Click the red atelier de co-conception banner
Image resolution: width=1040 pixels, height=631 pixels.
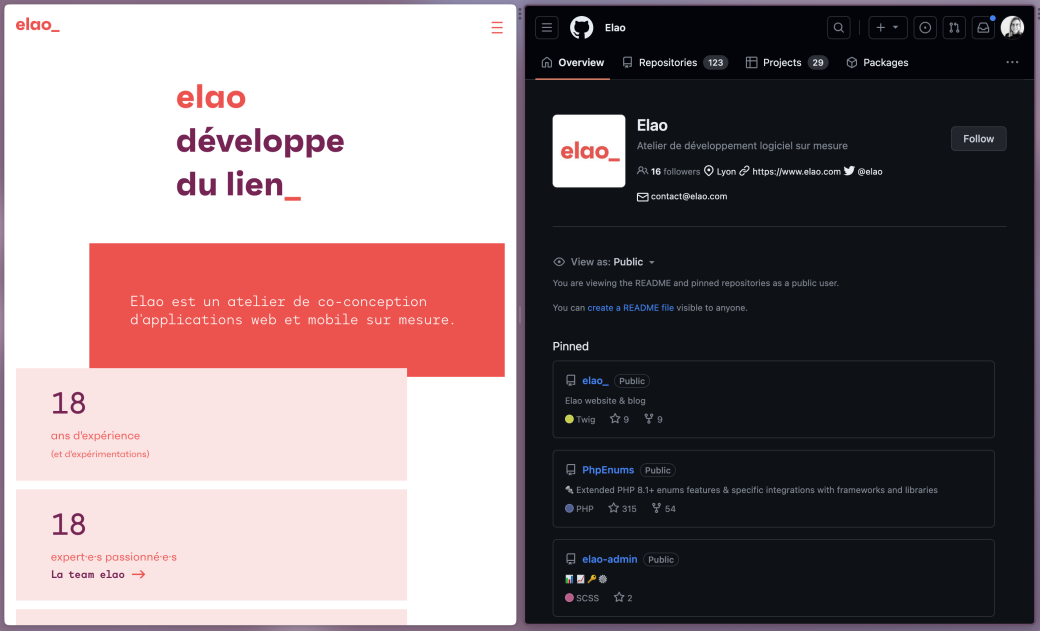coord(297,310)
